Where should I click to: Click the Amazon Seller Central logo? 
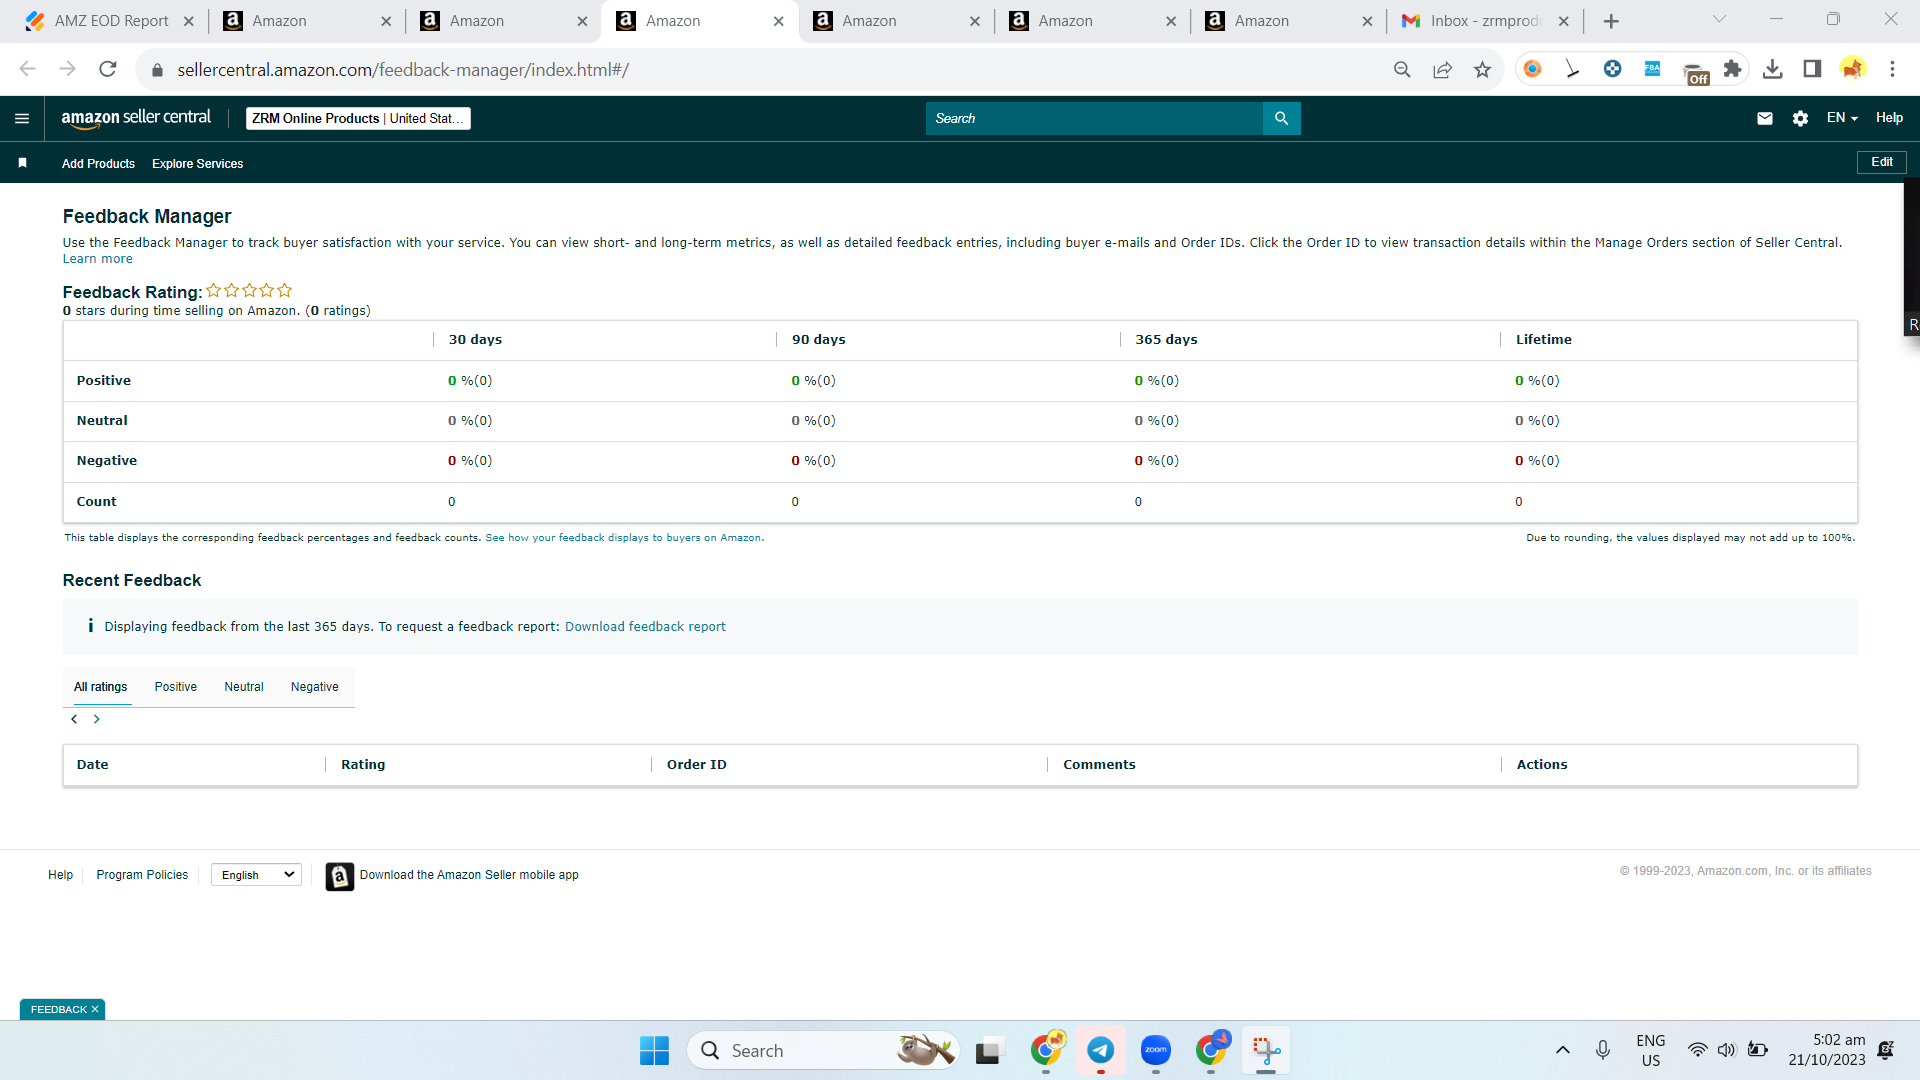(x=136, y=118)
